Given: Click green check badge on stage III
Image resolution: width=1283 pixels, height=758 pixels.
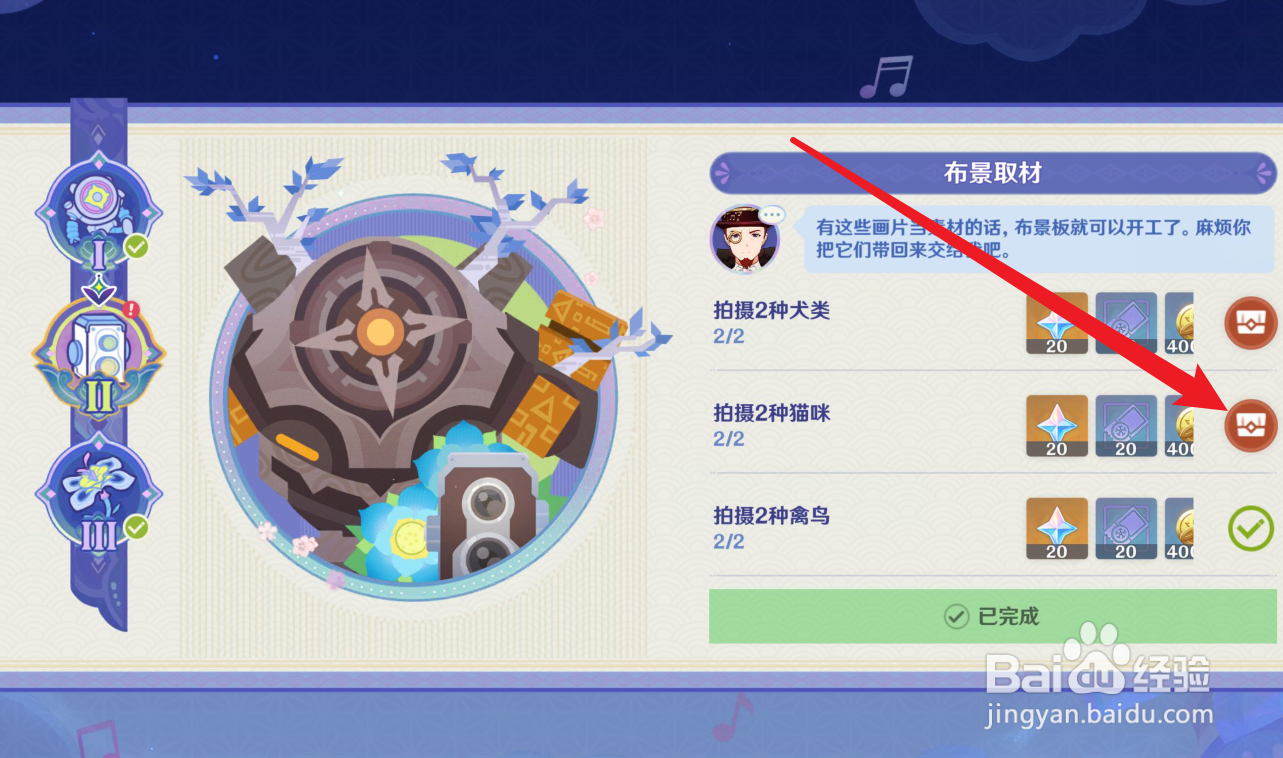Looking at the screenshot, I should (137, 527).
